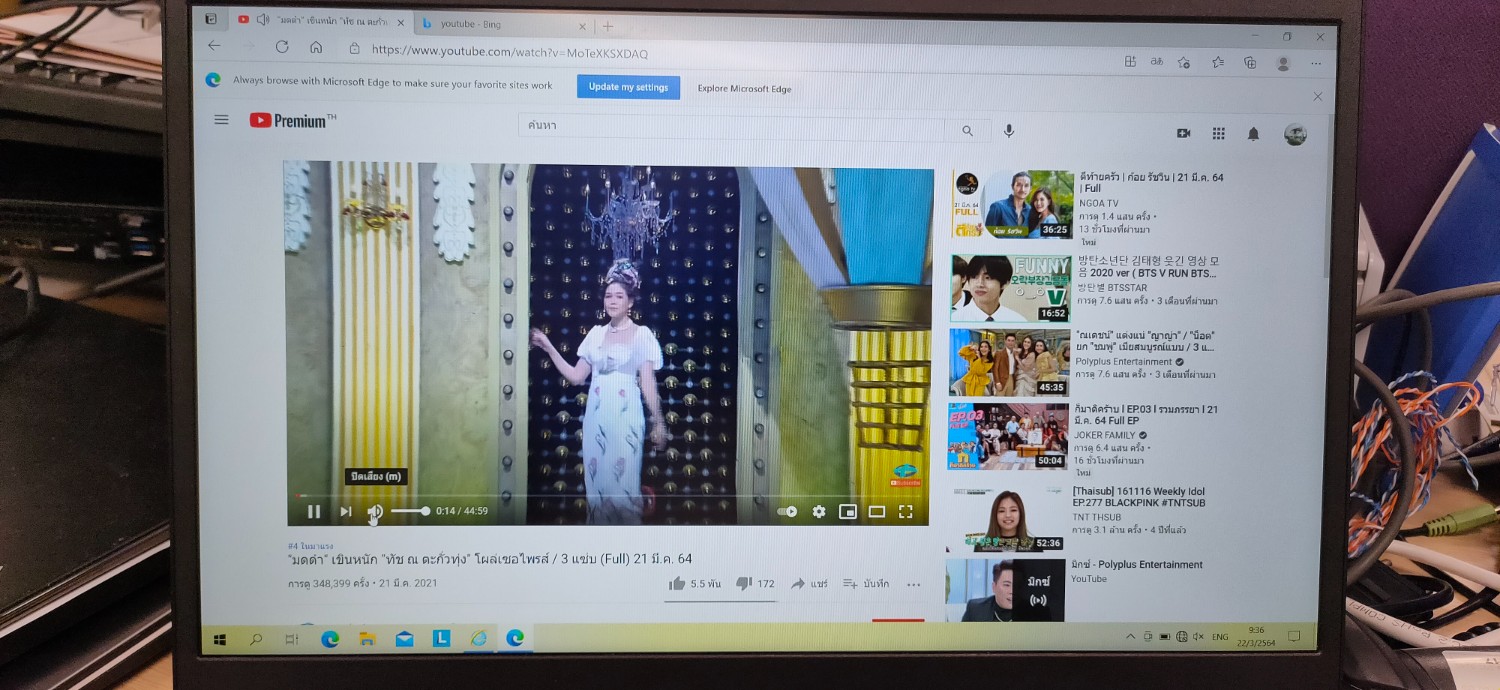View site info with the lock icon

354,48
